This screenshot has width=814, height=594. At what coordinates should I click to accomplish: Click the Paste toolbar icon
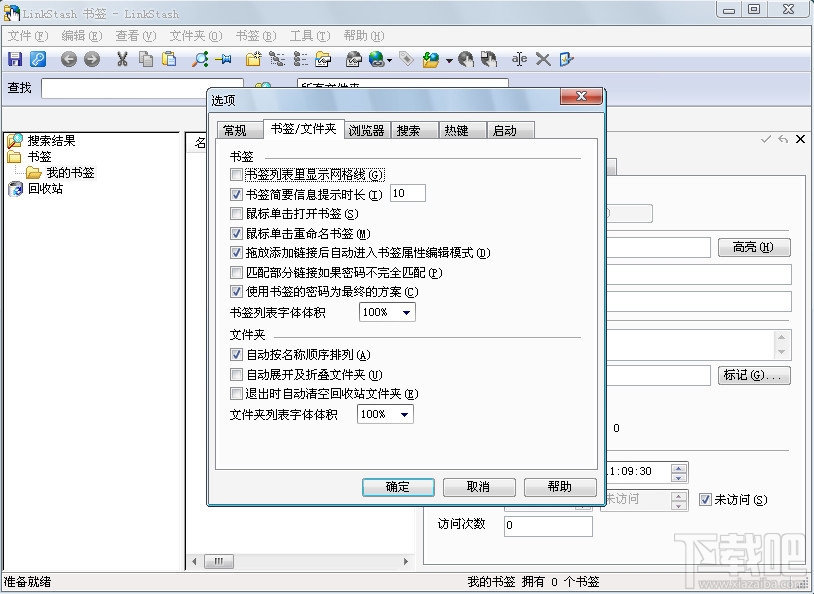168,59
